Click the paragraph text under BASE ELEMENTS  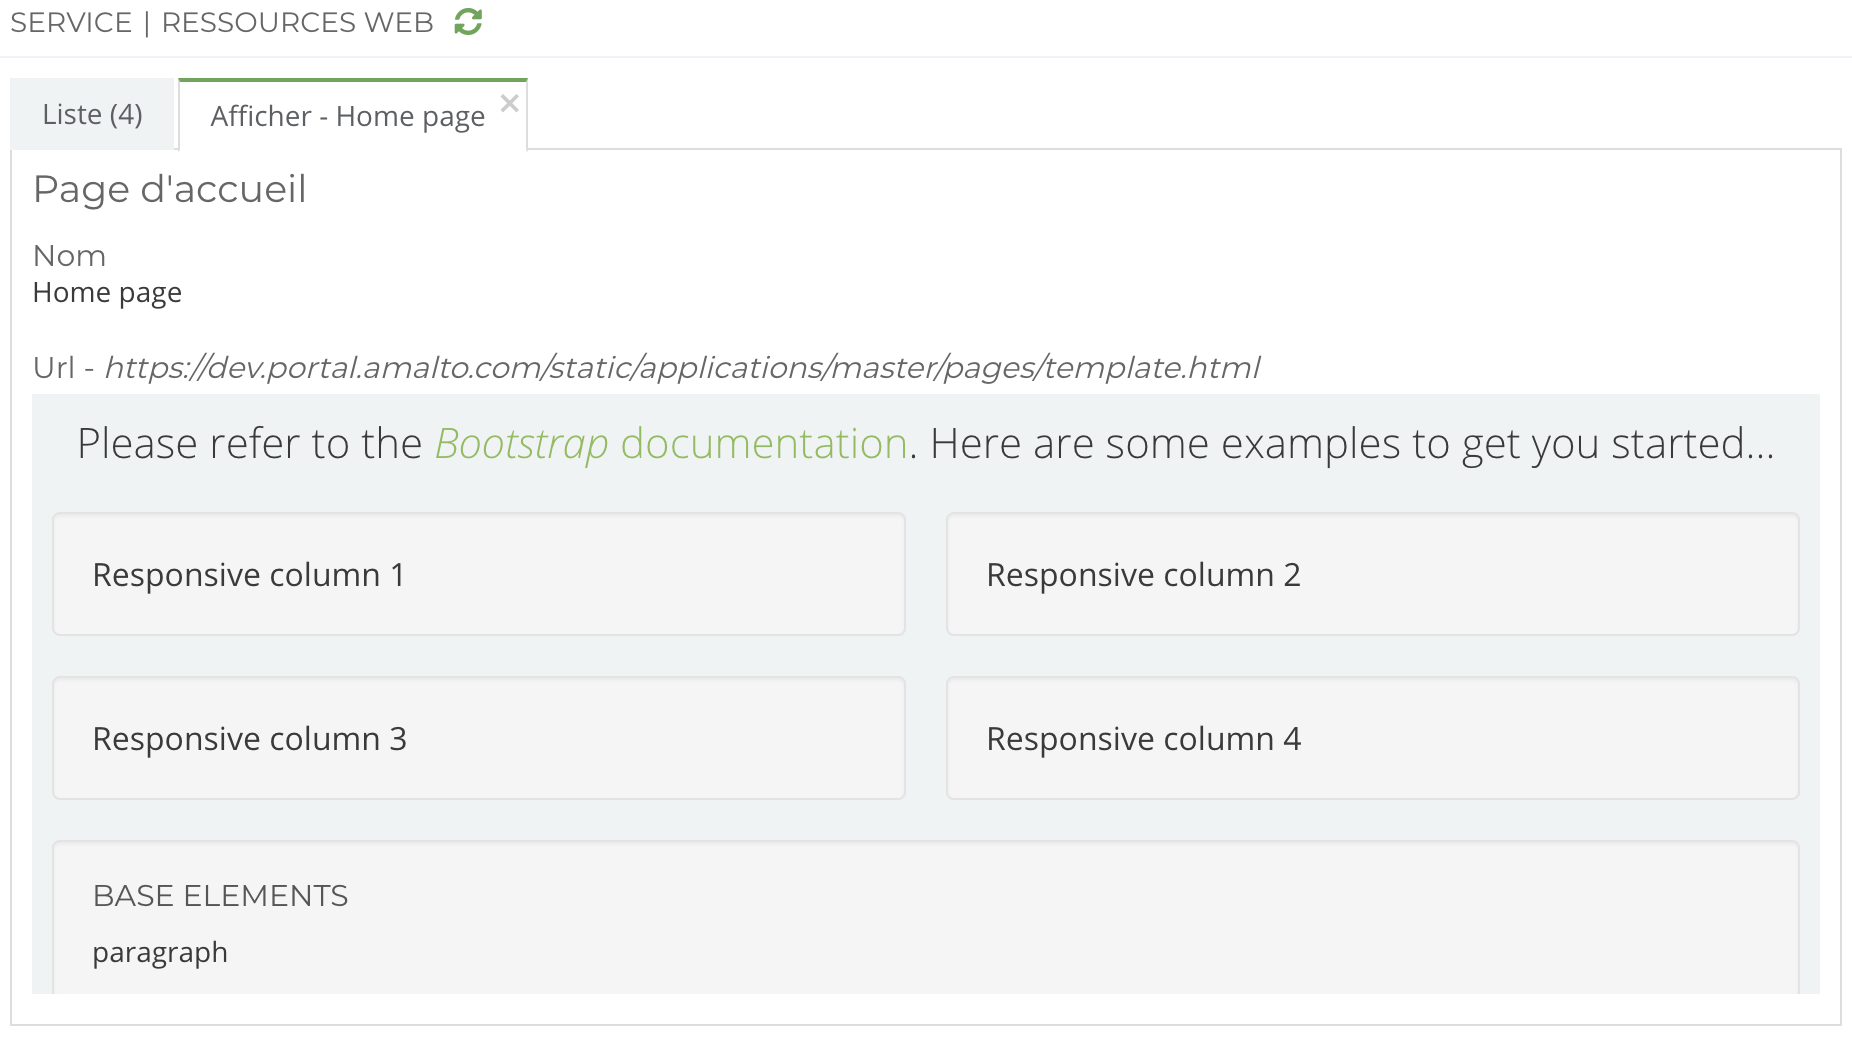click(160, 952)
